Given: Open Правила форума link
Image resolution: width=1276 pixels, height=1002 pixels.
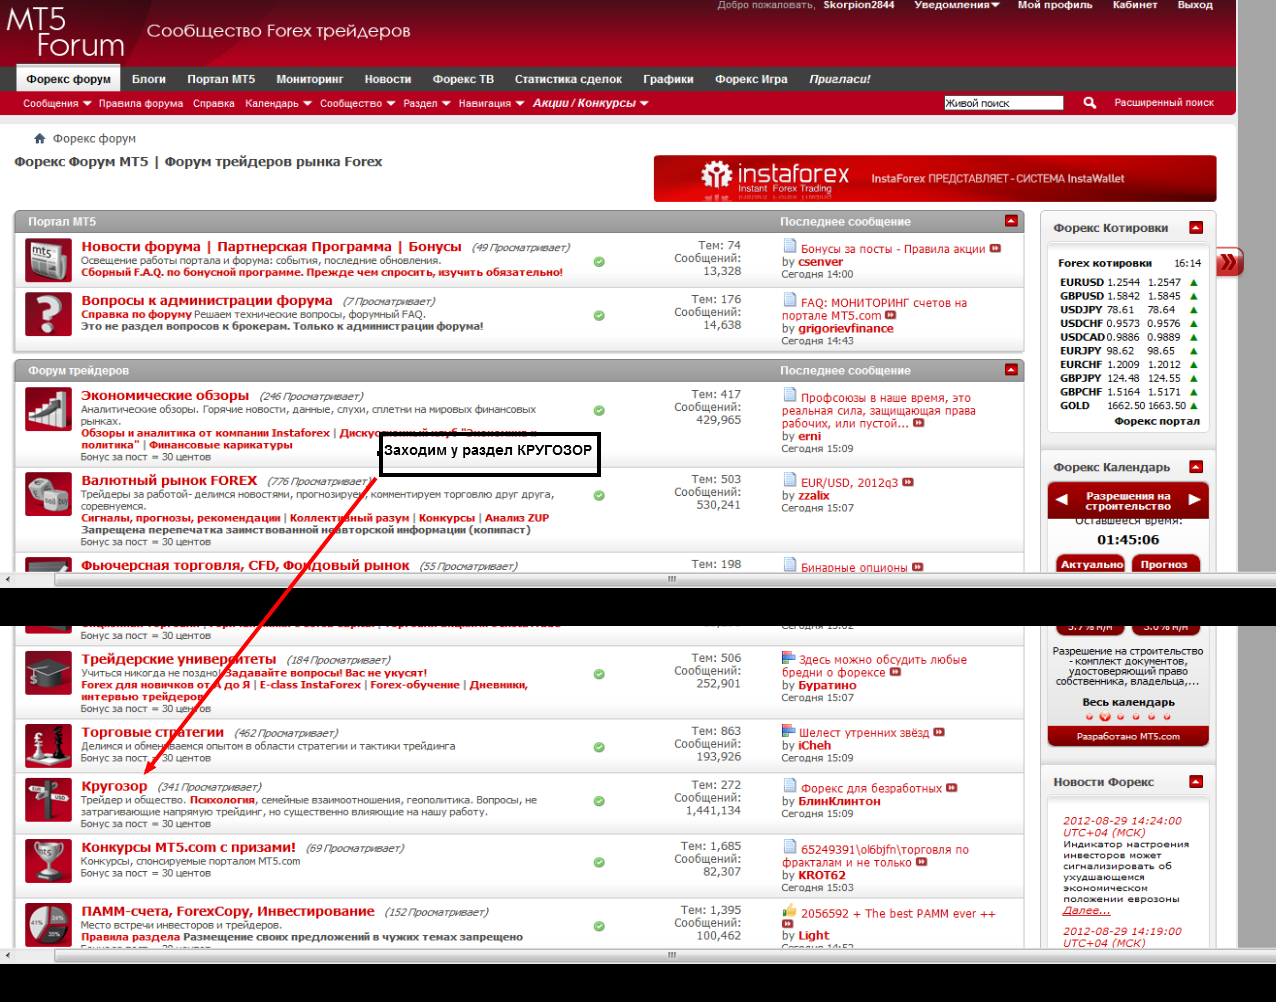Looking at the screenshot, I should [141, 103].
